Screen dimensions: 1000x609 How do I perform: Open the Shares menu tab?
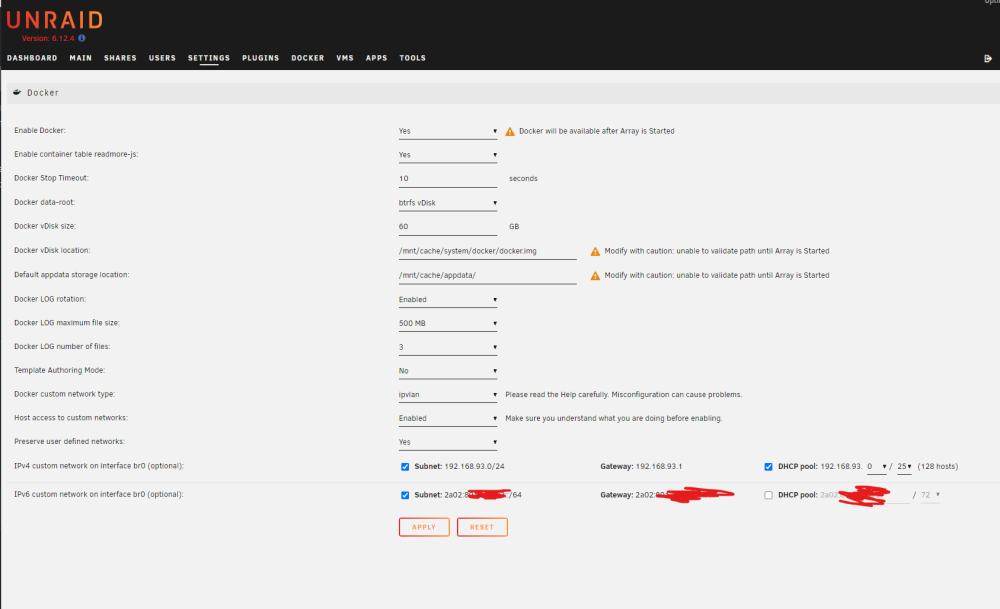[x=120, y=58]
